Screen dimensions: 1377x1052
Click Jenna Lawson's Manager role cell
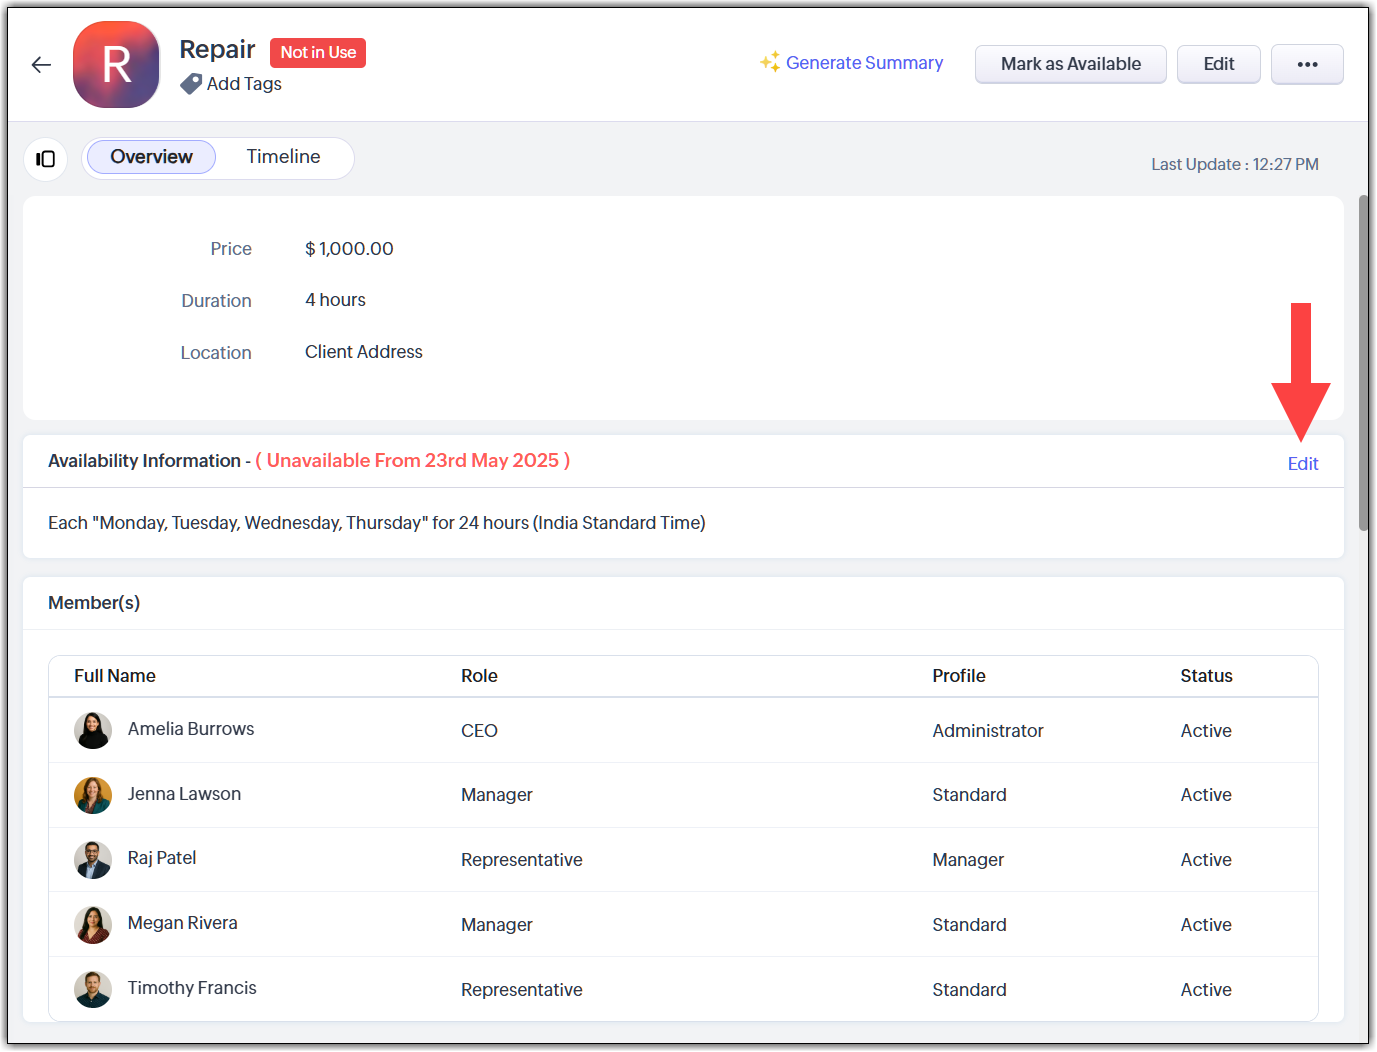point(497,795)
